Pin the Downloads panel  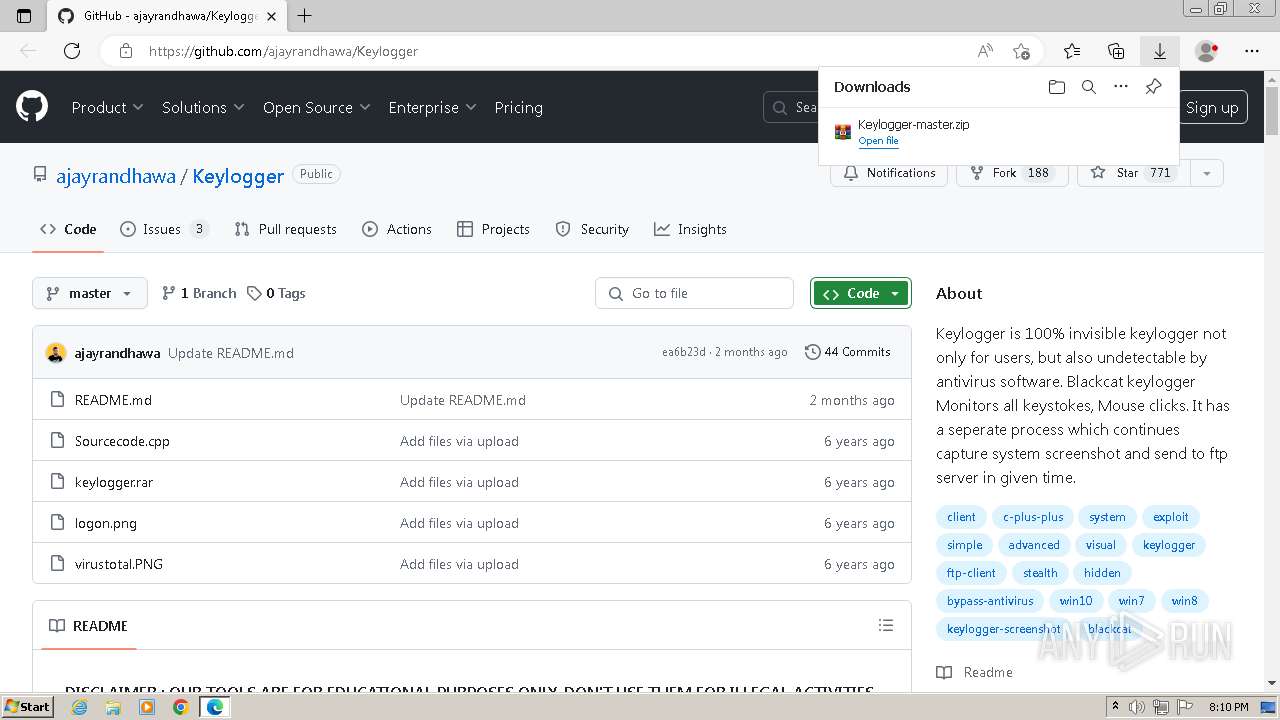click(1153, 87)
